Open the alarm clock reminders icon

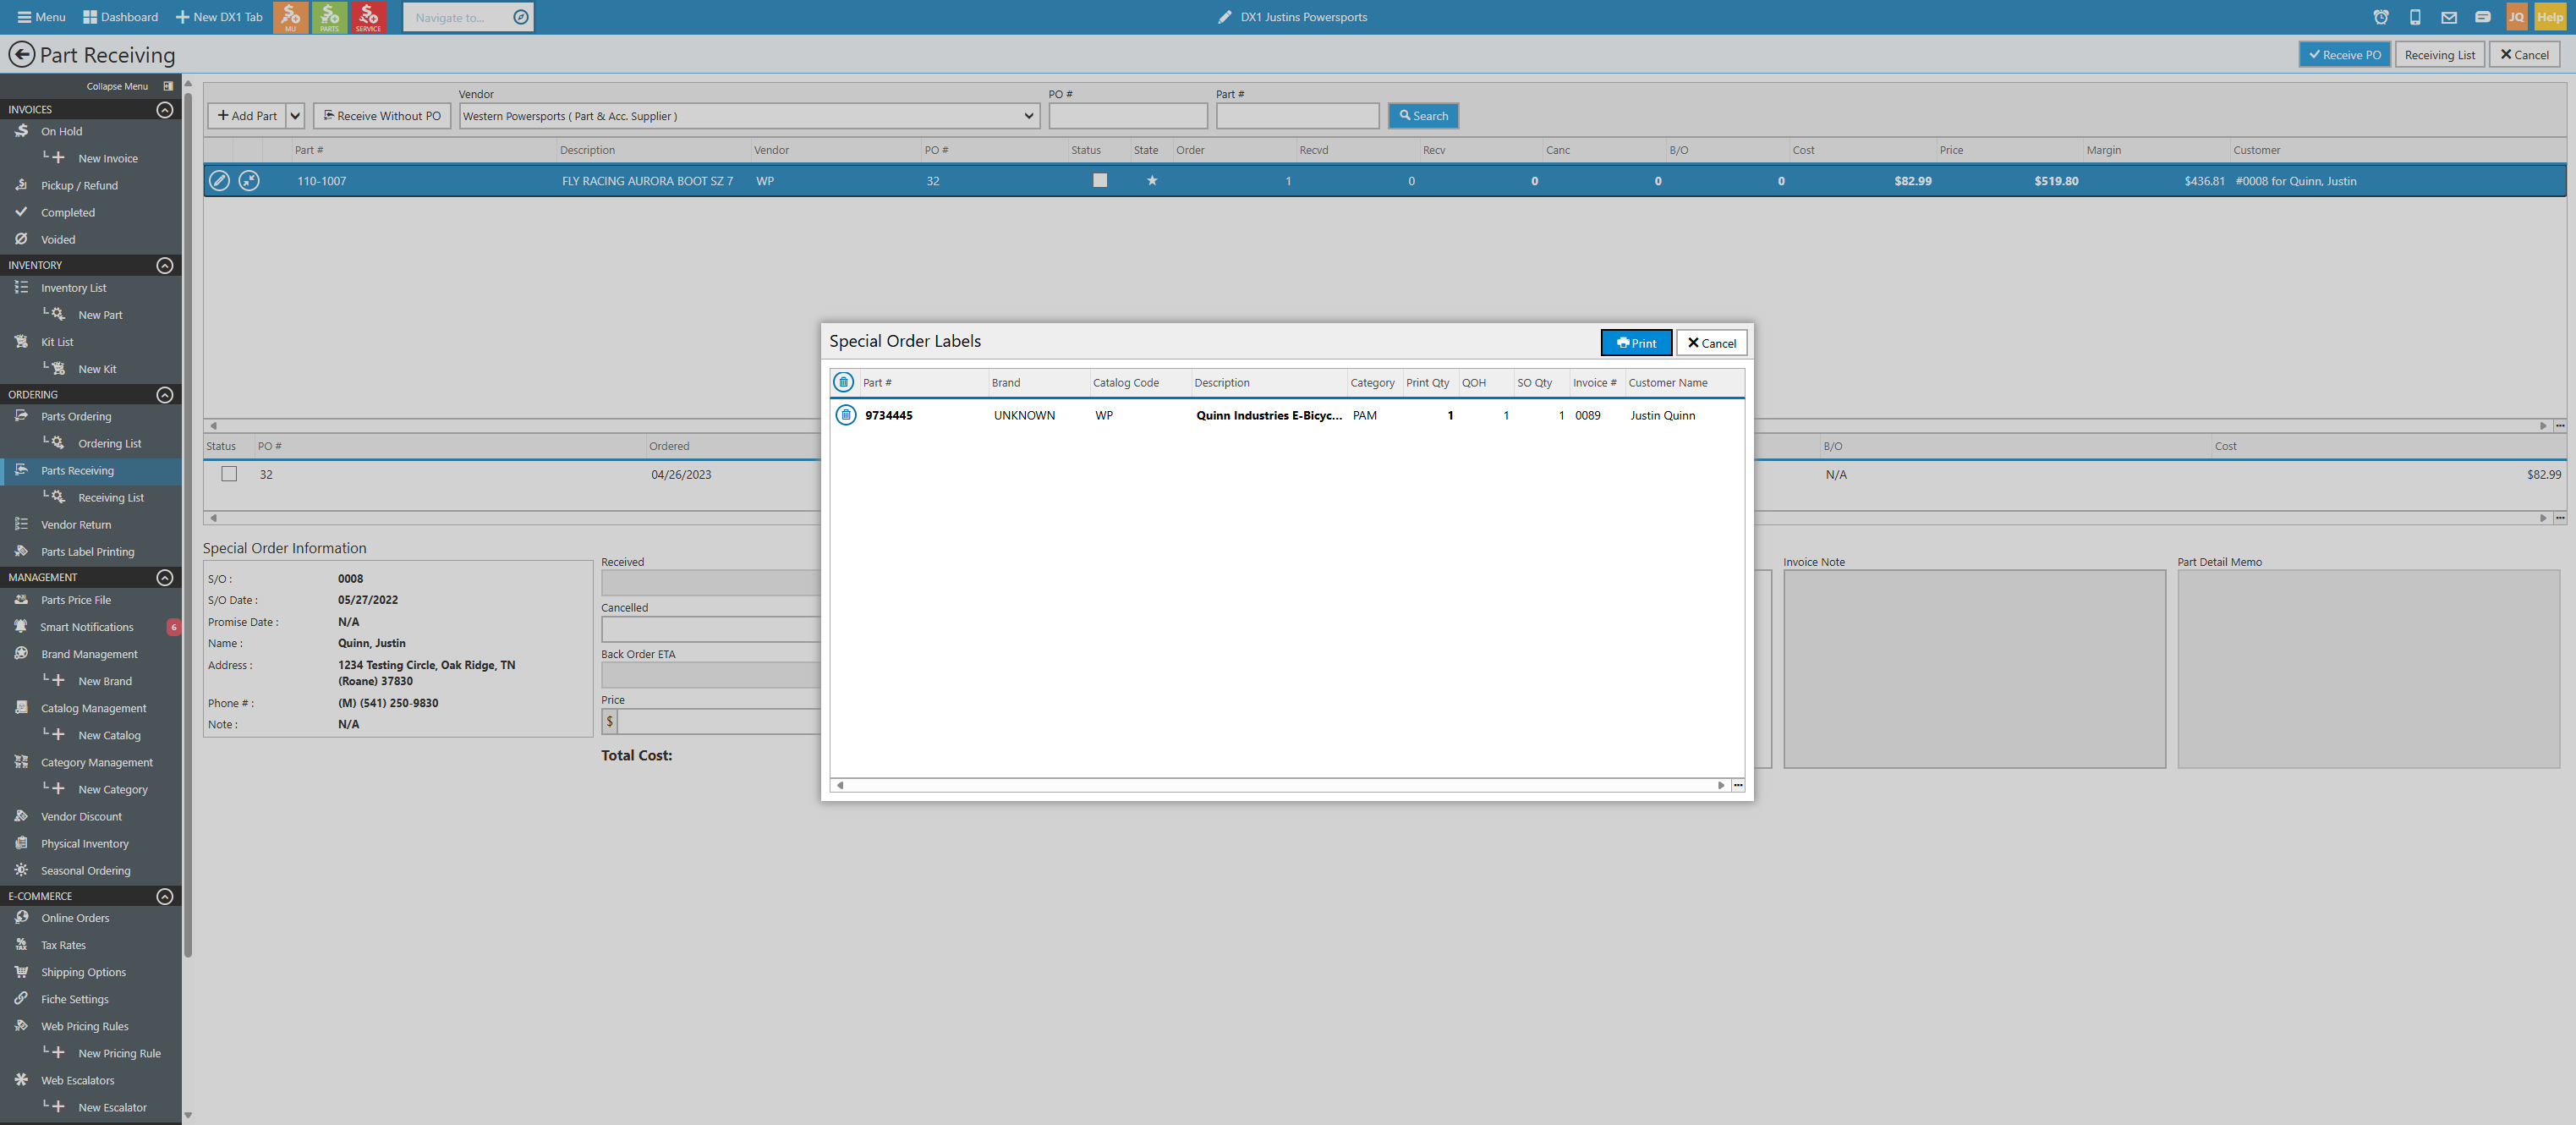[2381, 17]
